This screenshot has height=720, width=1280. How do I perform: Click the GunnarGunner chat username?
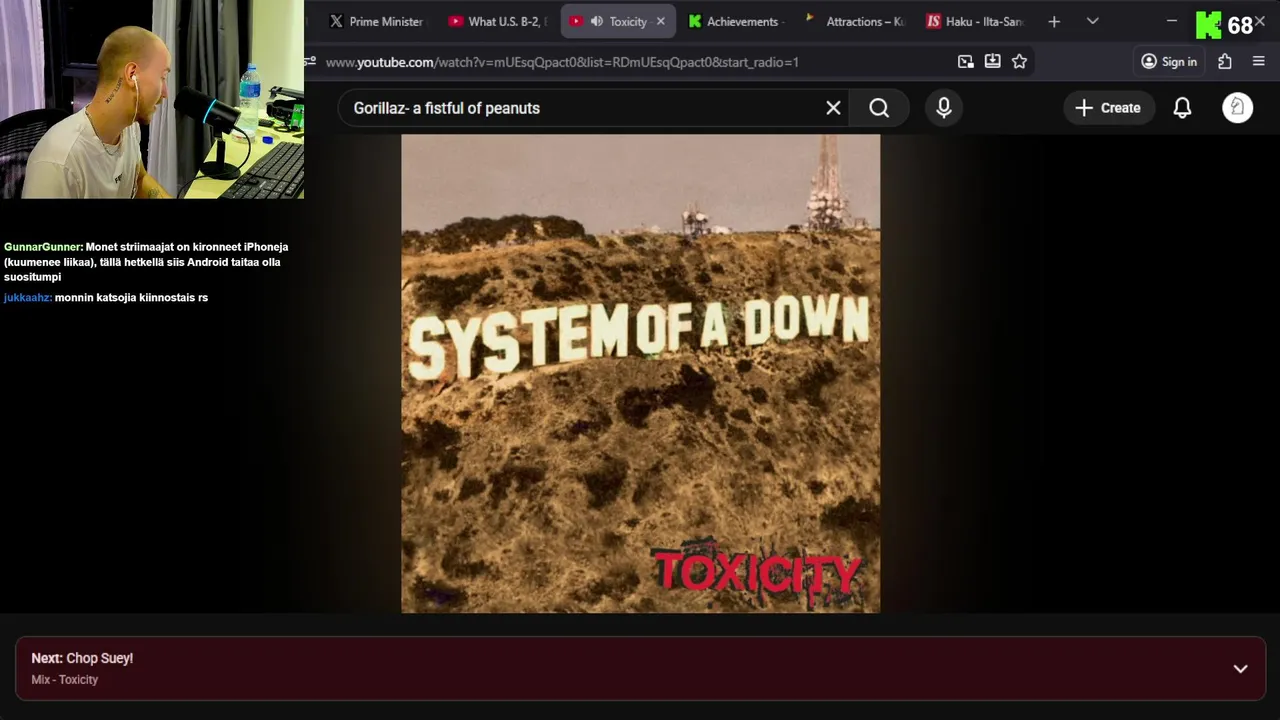[43, 247]
